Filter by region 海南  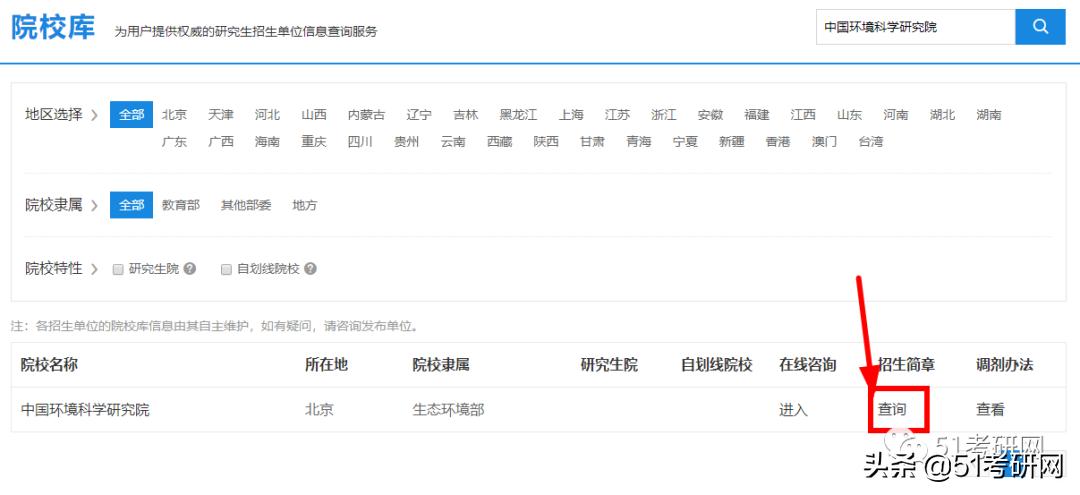[x=267, y=141]
